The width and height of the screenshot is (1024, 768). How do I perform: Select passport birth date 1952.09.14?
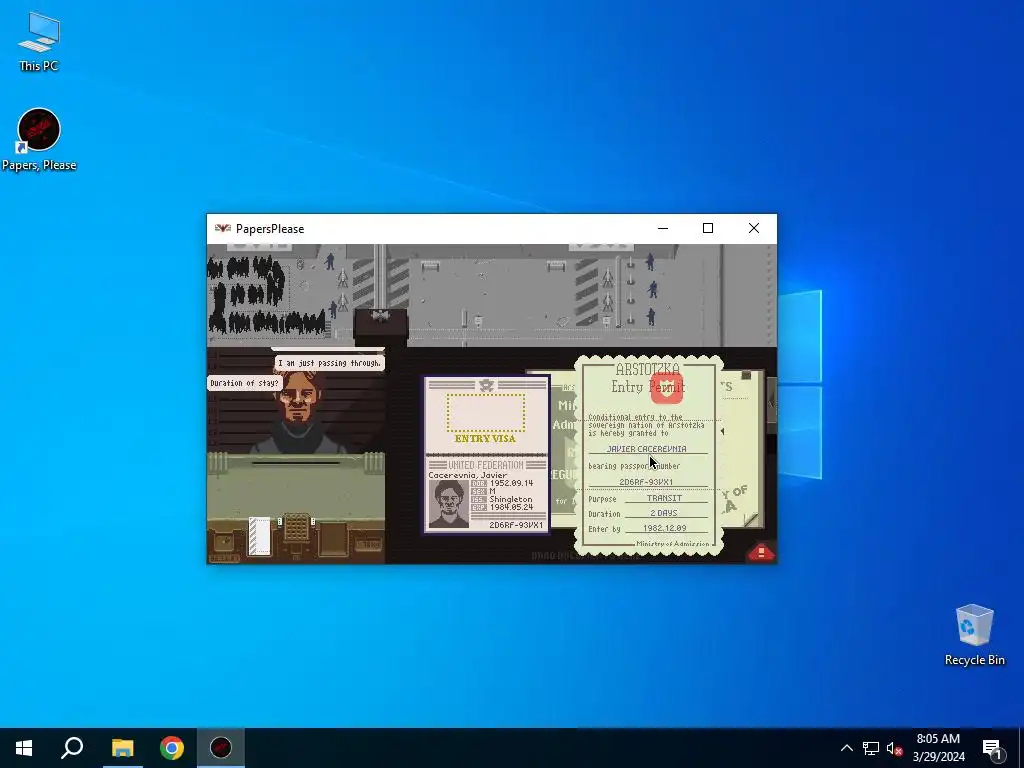pos(511,483)
